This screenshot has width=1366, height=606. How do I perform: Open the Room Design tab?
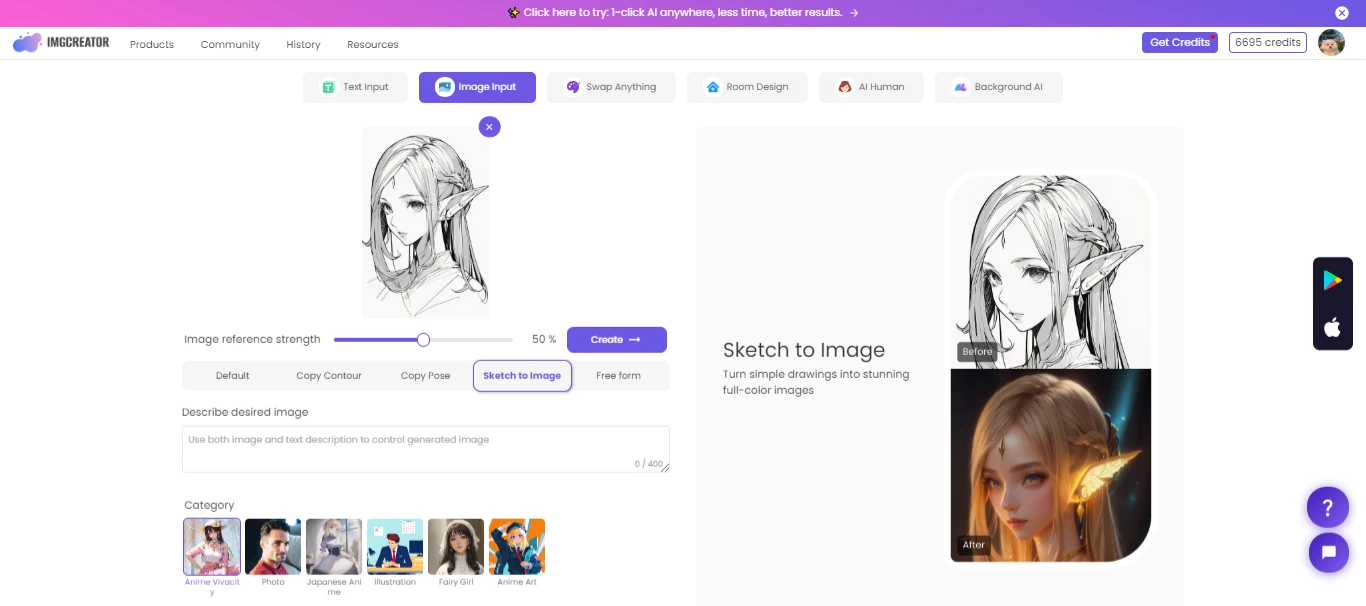click(x=747, y=87)
